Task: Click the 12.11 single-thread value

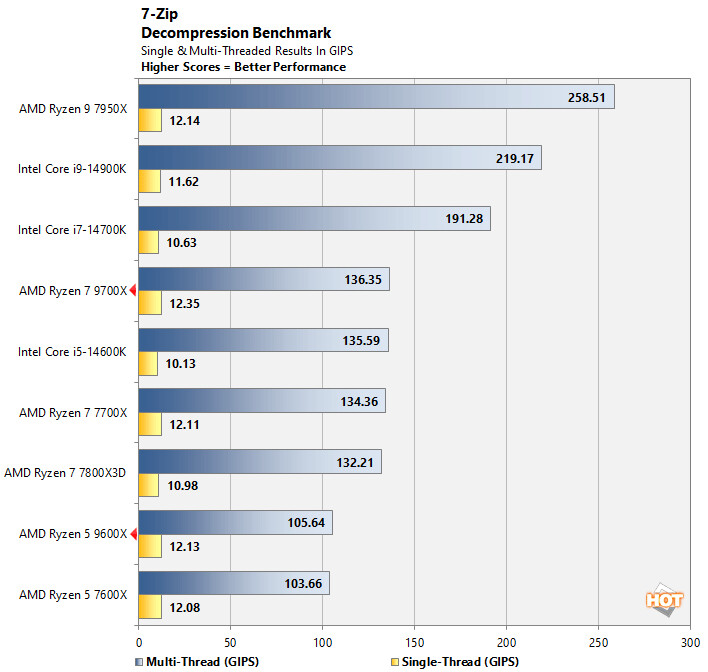Action: (184, 425)
